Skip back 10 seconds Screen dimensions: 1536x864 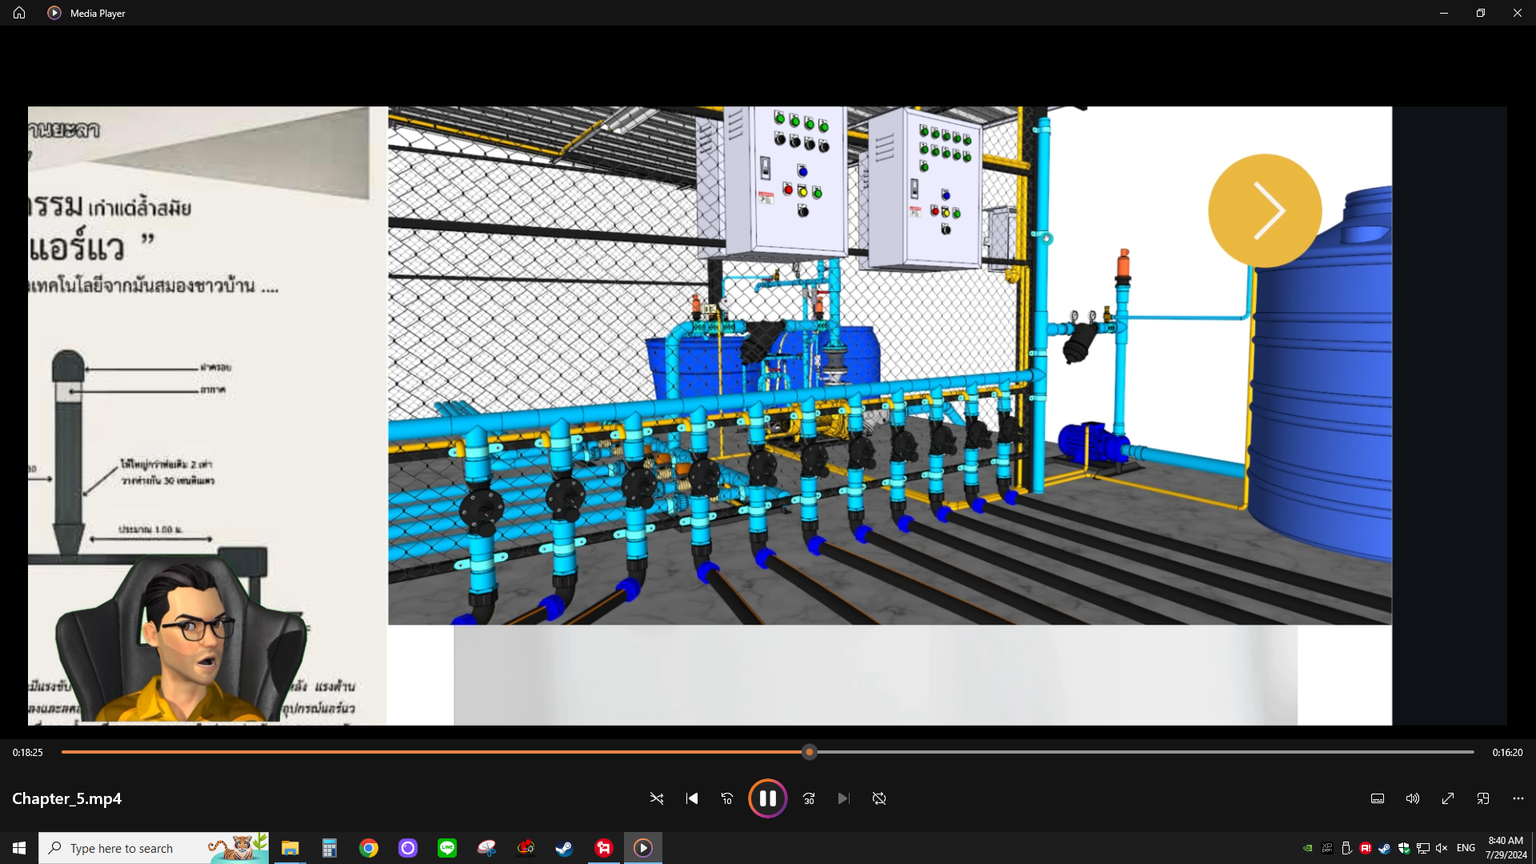(x=727, y=798)
